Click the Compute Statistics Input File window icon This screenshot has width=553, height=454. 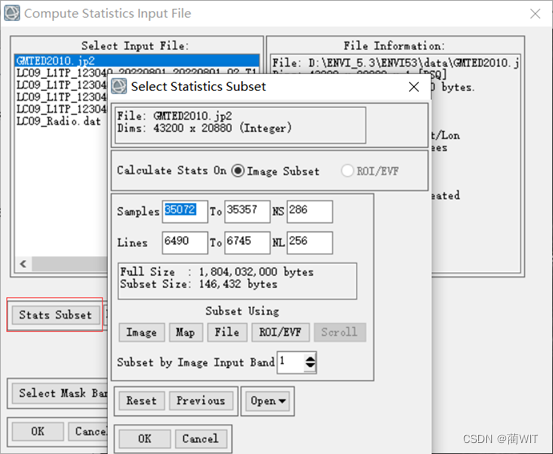[12, 13]
